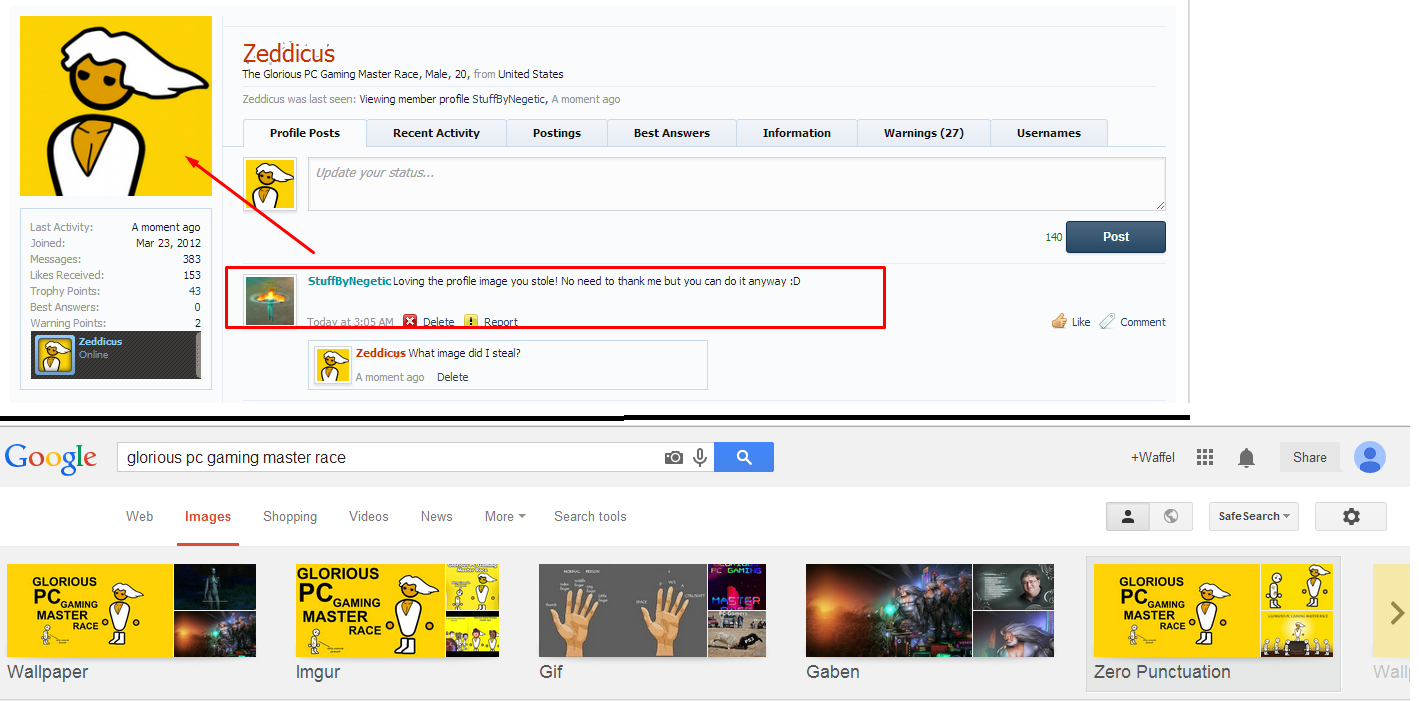Open Google notifications bell icon
The image size is (1419, 701).
1246,457
